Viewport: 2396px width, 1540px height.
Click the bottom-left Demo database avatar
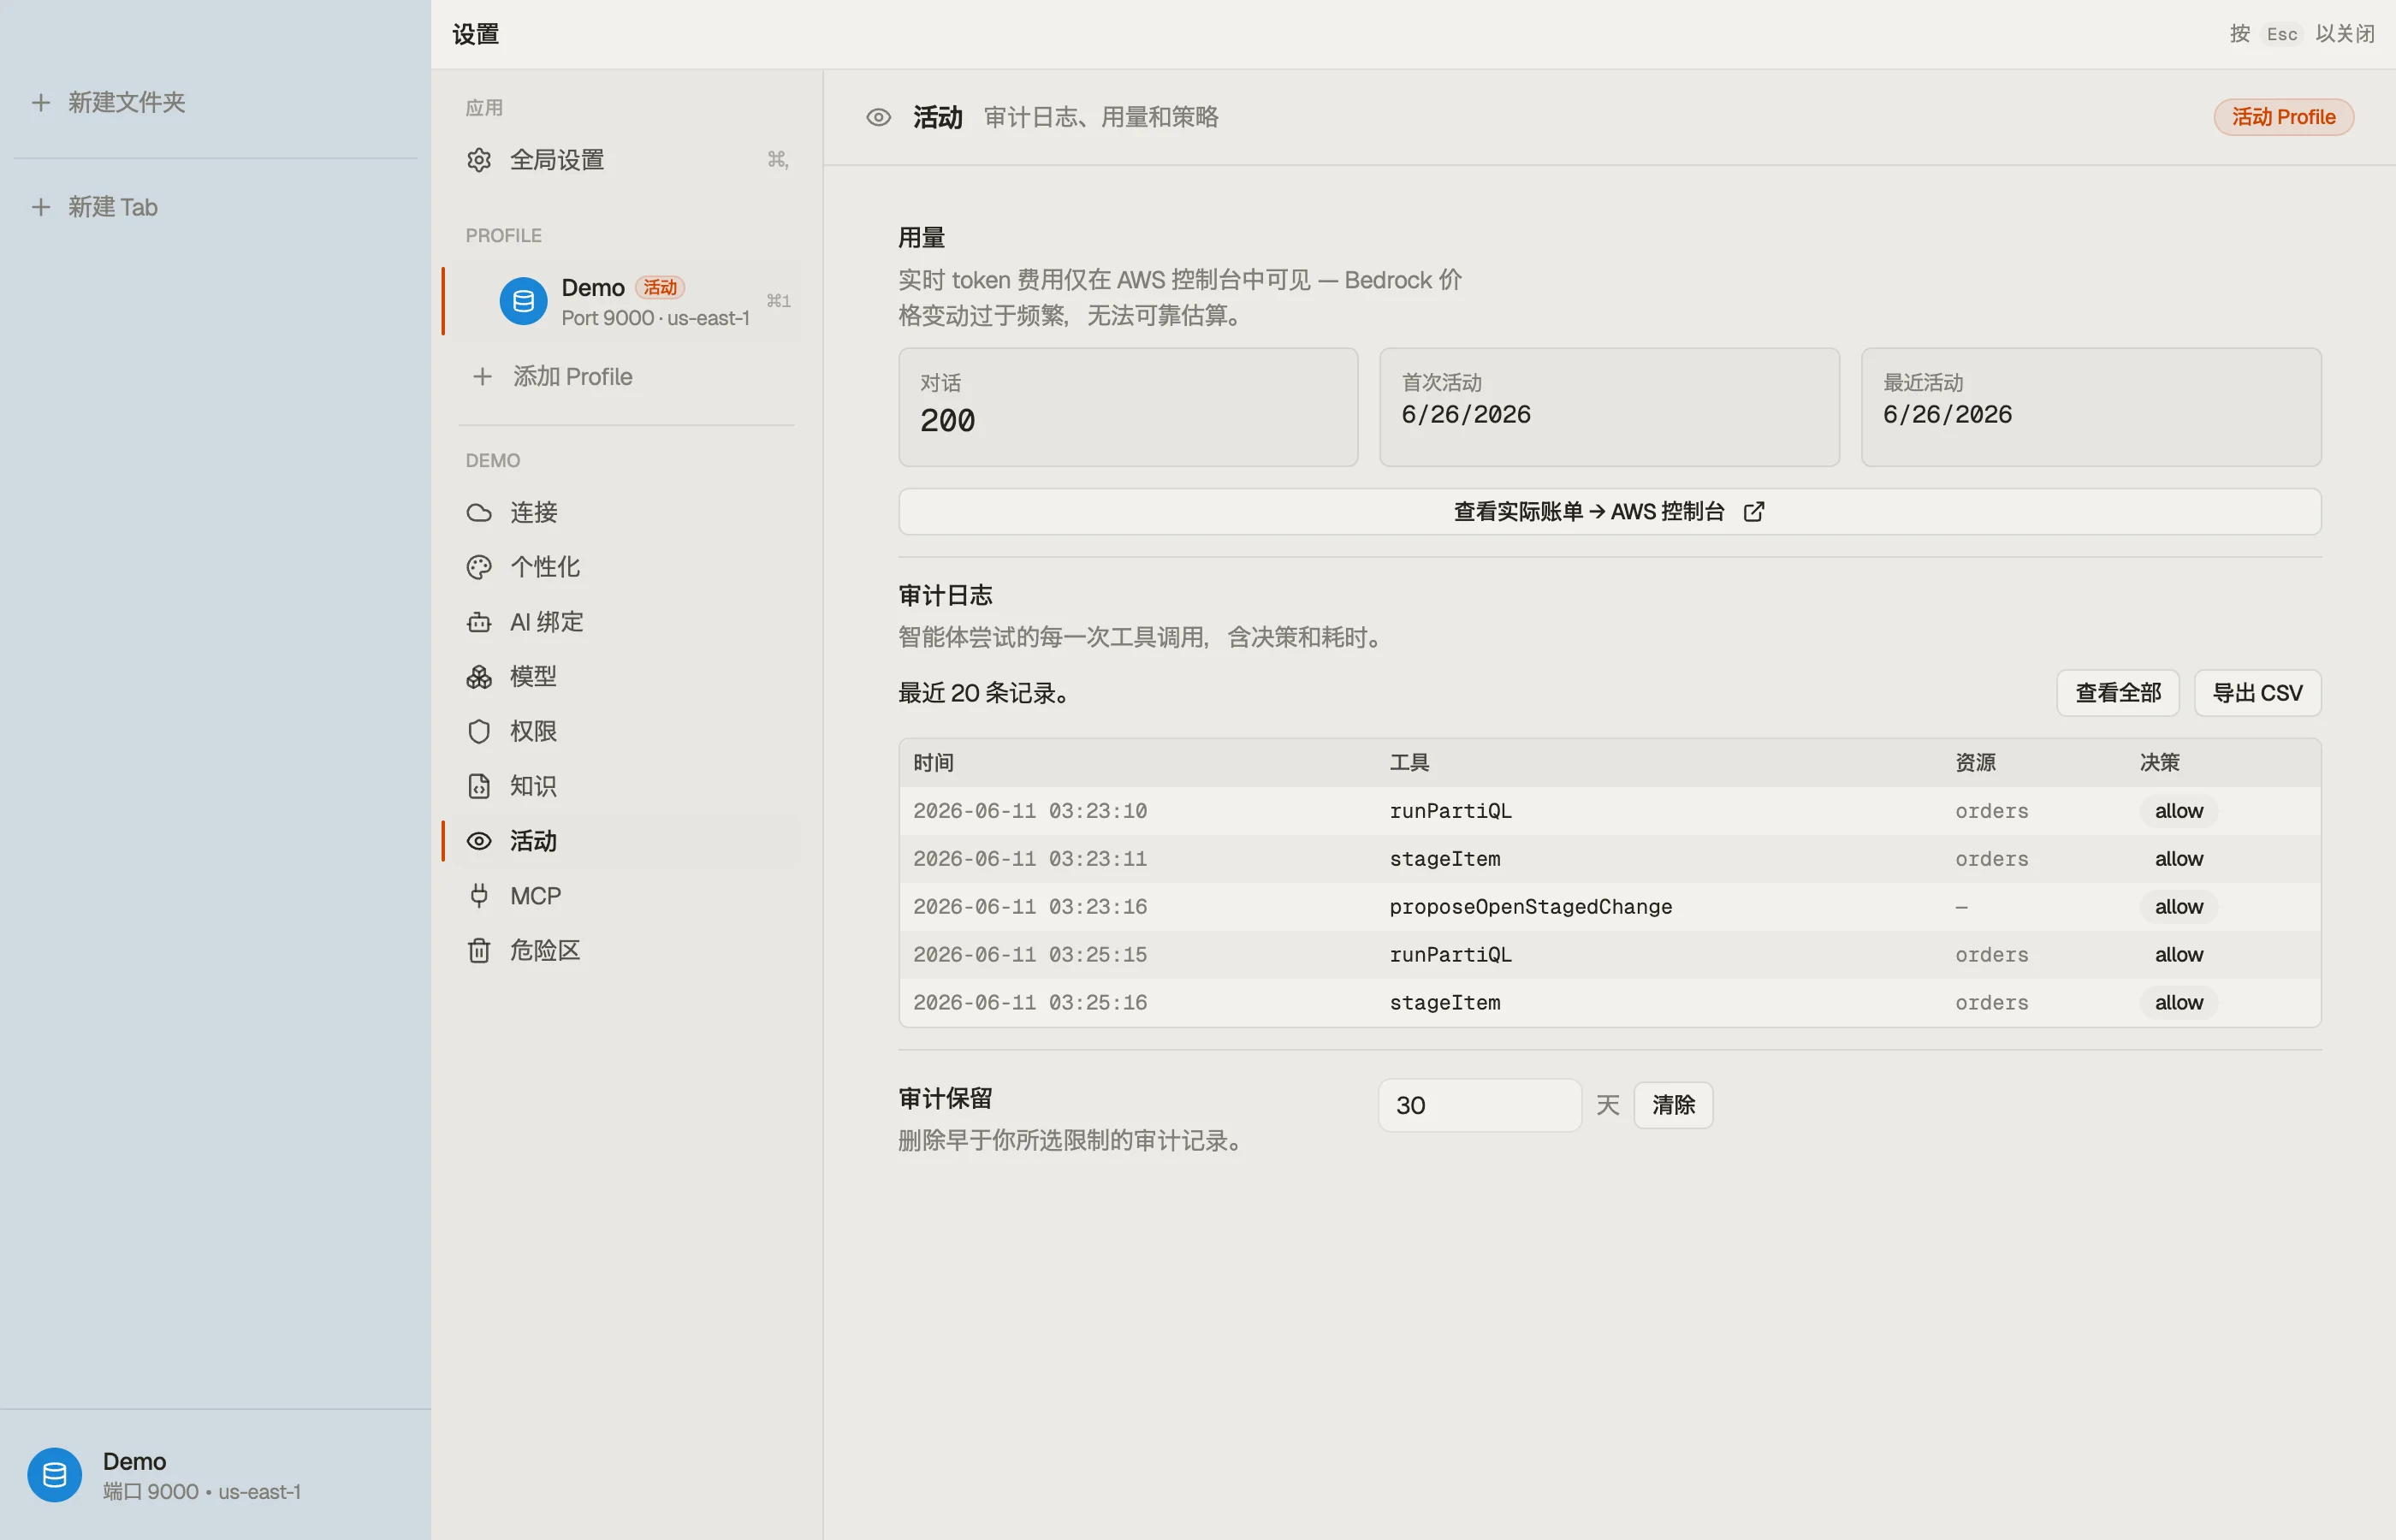tap(55, 1474)
